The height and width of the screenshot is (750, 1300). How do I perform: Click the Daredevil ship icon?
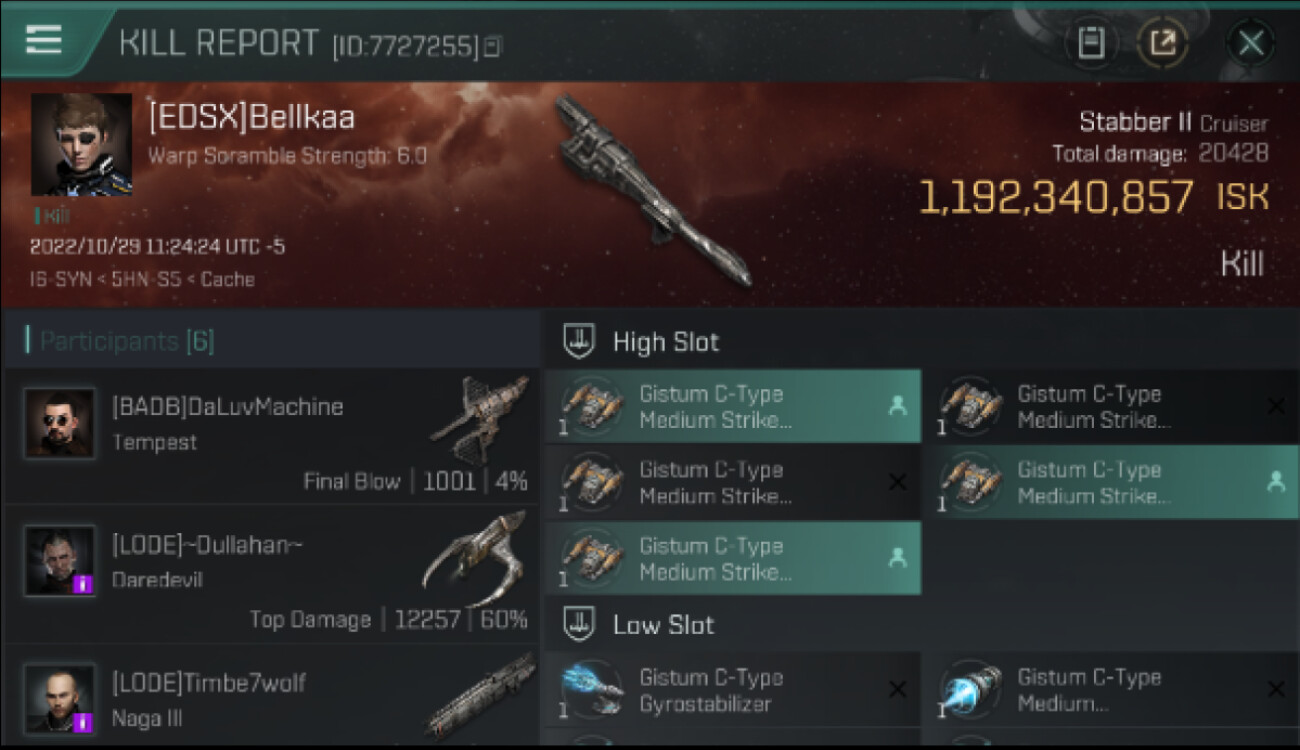[475, 558]
